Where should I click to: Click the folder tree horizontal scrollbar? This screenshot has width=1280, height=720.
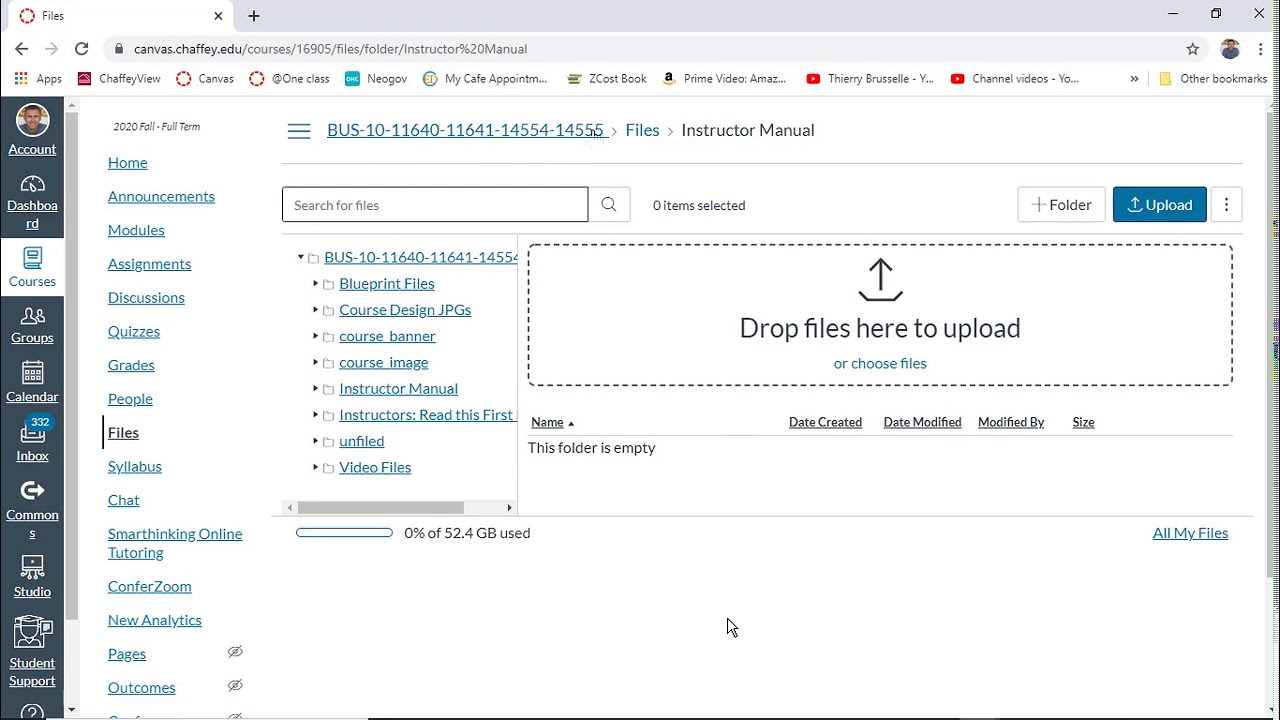coord(380,508)
